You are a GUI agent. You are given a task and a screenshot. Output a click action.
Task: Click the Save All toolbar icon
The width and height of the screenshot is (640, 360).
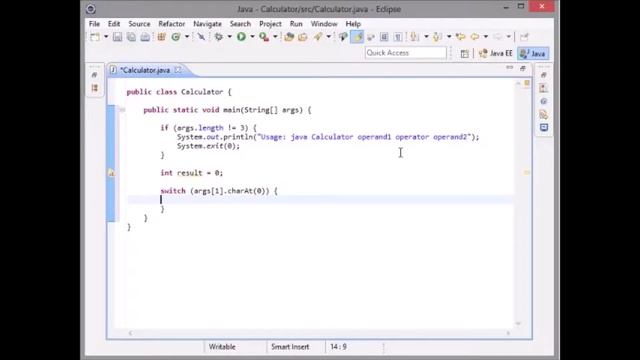coord(131,37)
